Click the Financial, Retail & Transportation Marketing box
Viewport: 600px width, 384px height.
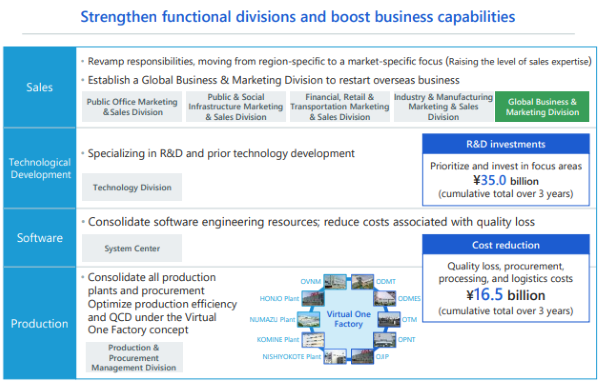[x=340, y=107]
